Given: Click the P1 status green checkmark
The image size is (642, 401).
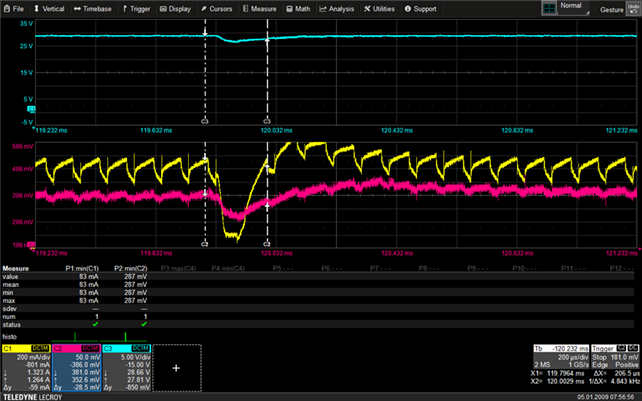Looking at the screenshot, I should coord(95,324).
